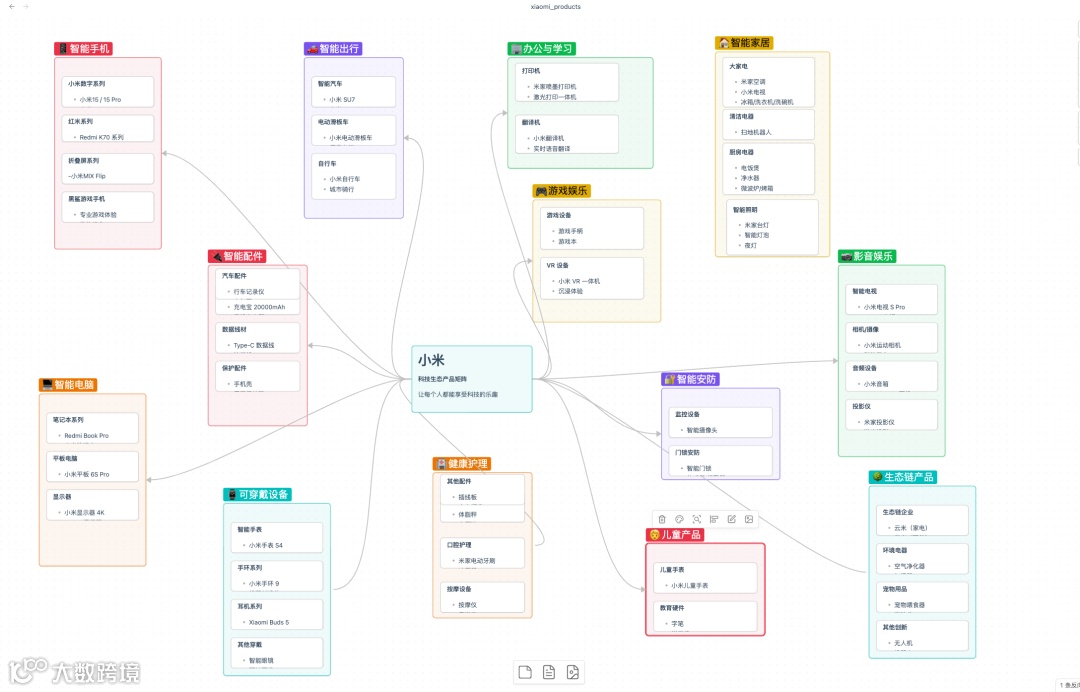Select the 生态链产品 group label
Image resolution: width=1080 pixels, height=692 pixels.
tap(903, 476)
